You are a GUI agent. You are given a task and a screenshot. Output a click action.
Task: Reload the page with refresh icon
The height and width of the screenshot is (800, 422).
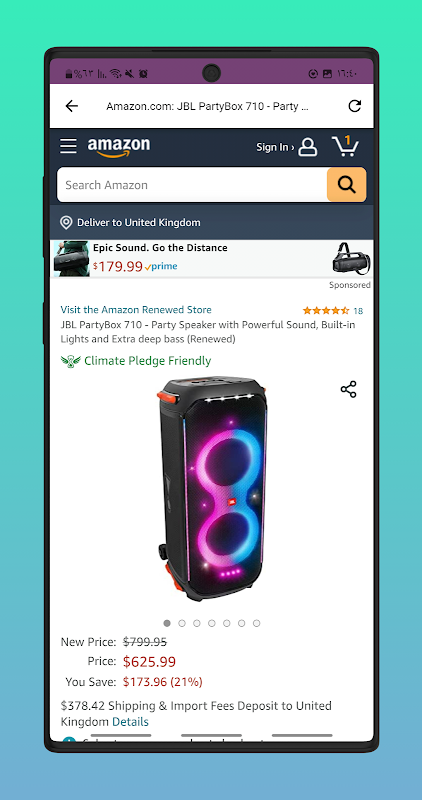(x=354, y=106)
